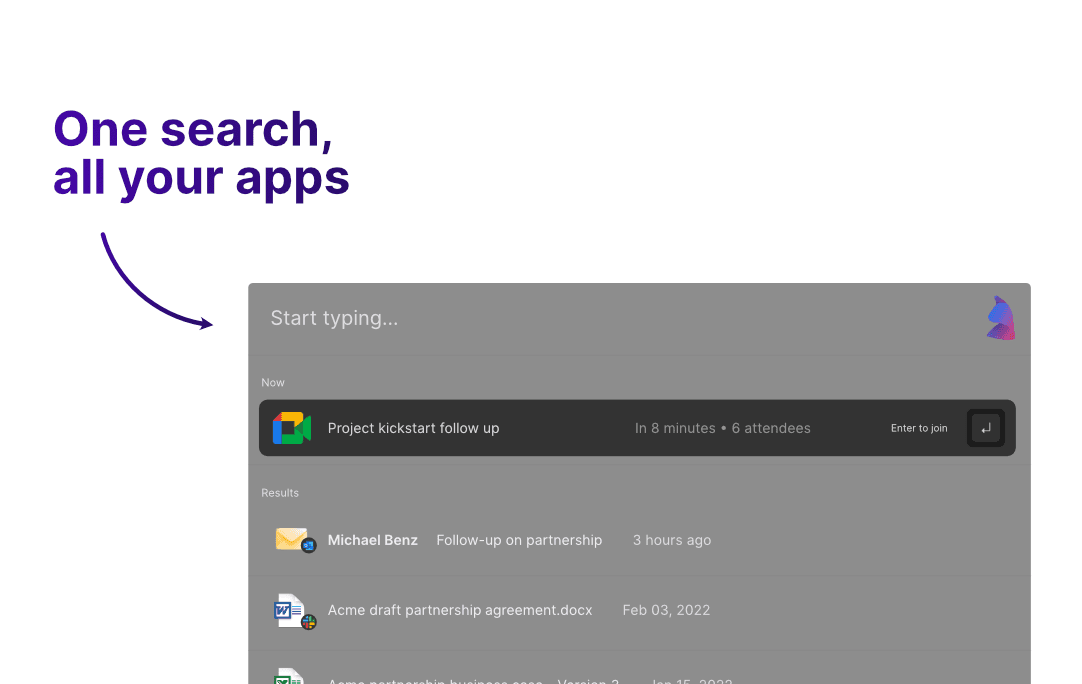Select 'In 8 minutes • 6 attendees' text

[x=722, y=428]
